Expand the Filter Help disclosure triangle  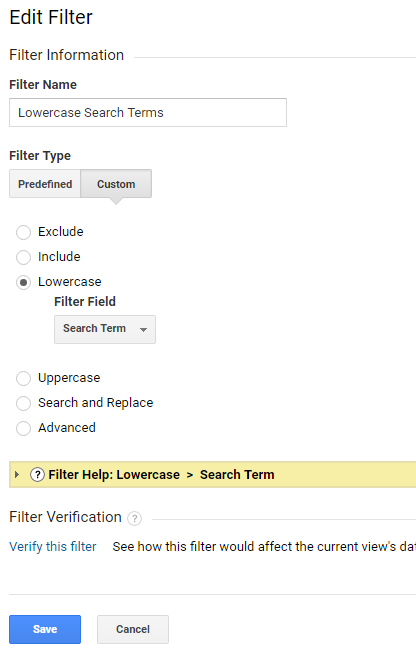pyautogui.click(x=17, y=474)
